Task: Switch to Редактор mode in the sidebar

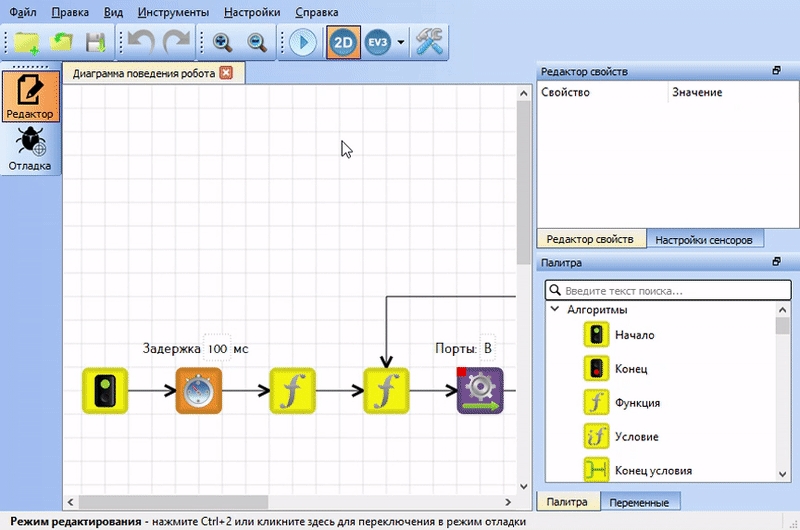Action: coord(30,96)
